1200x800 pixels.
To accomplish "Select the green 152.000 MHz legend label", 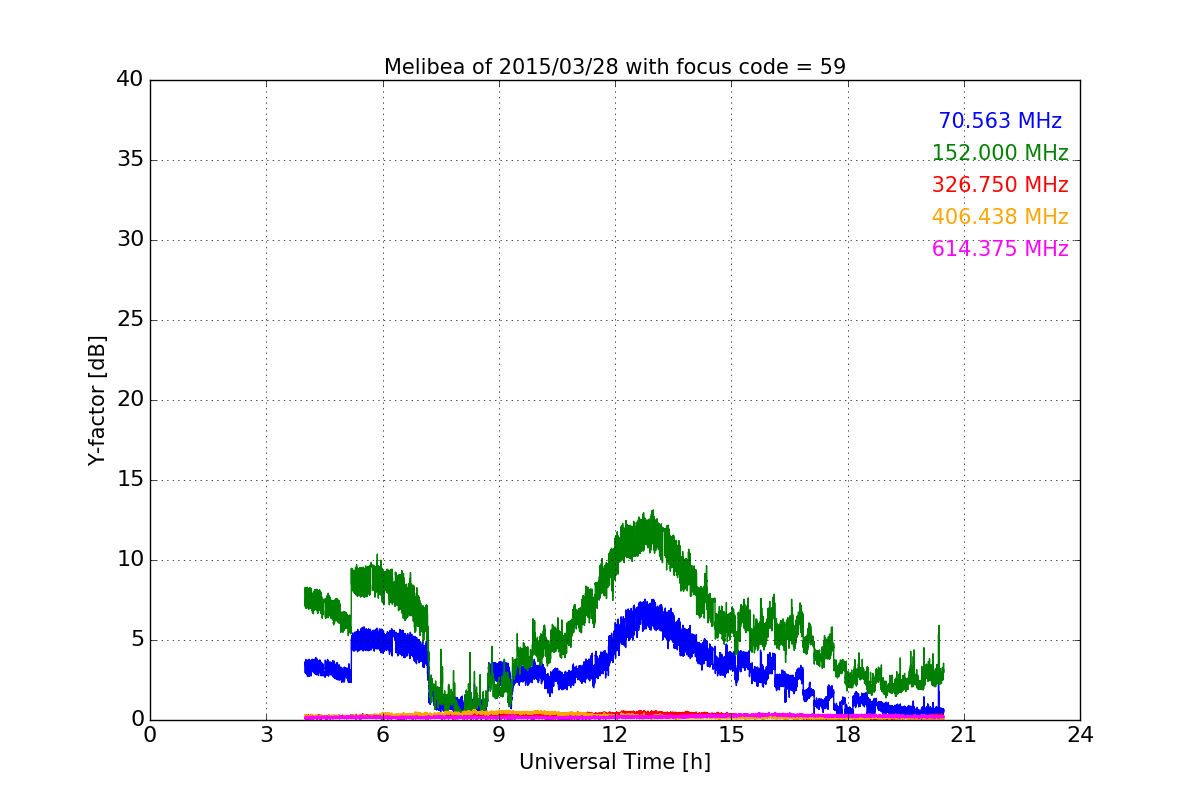I will [x=1000, y=153].
